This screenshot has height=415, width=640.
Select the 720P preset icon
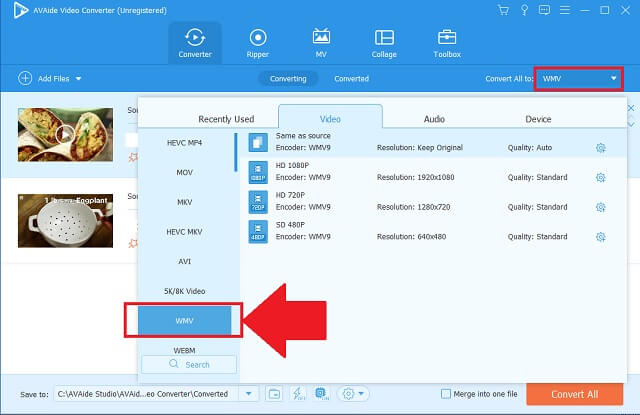click(x=258, y=202)
